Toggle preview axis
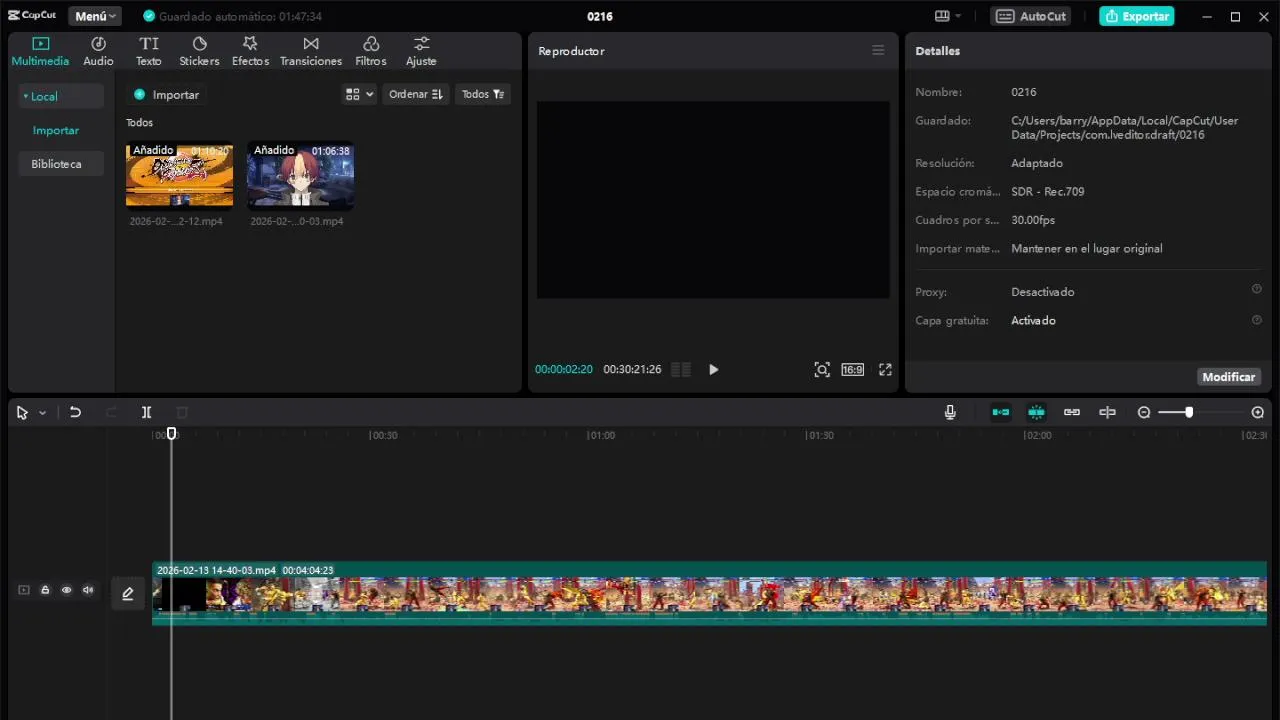1280x720 pixels. click(x=1107, y=412)
